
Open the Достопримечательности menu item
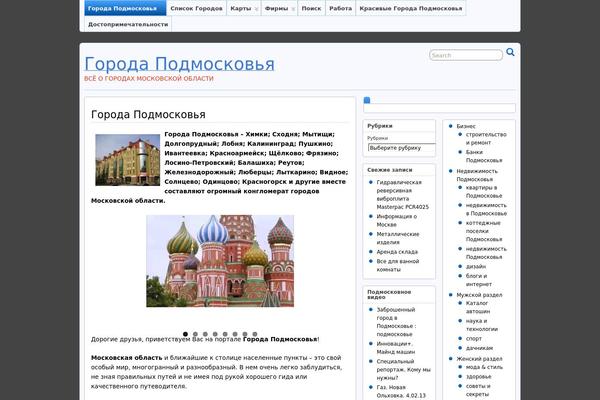tap(128, 24)
